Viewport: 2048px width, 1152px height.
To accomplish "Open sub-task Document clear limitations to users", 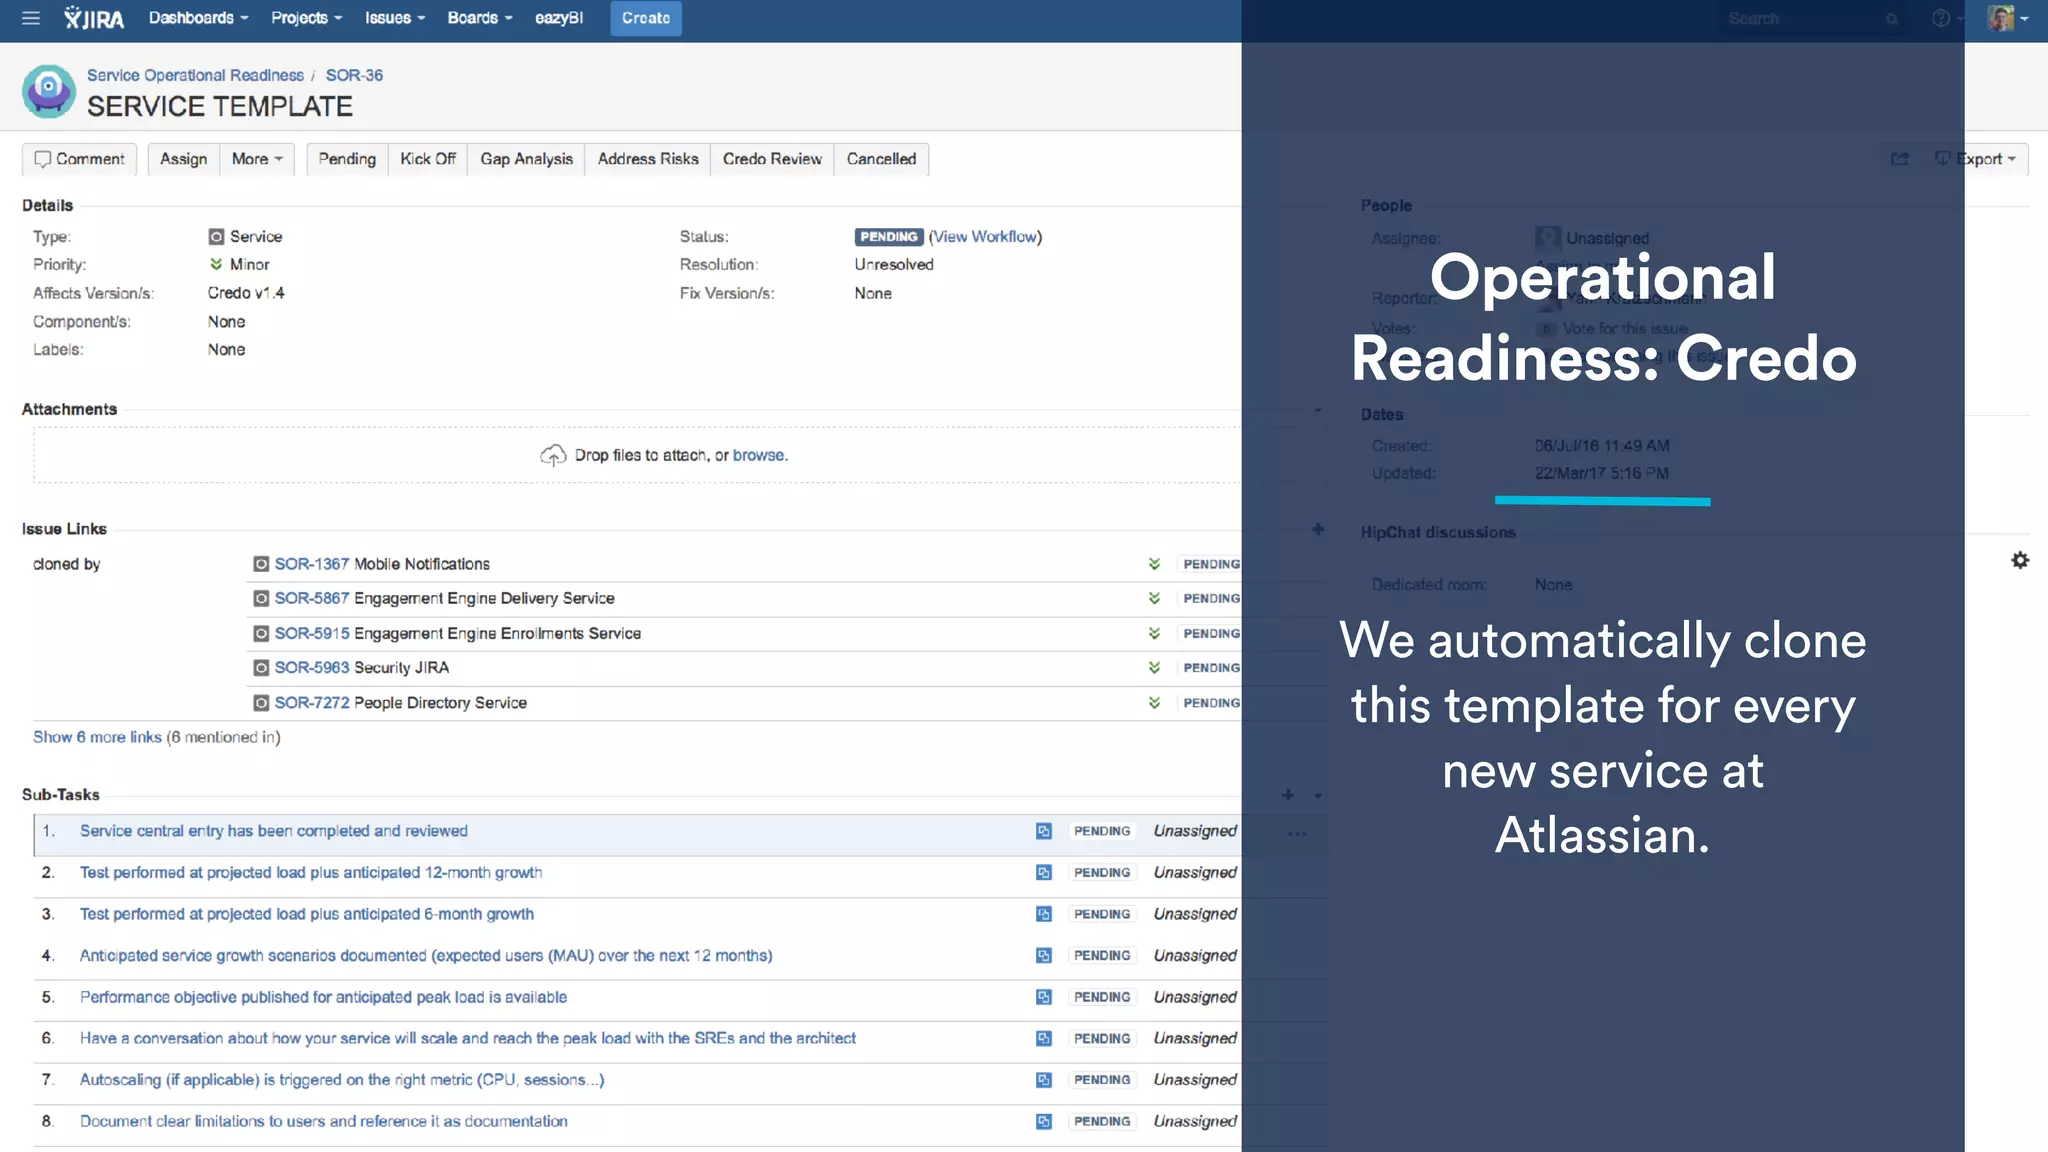I will (x=324, y=1122).
